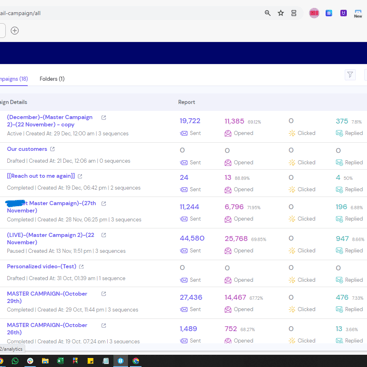Open the external link icon beside MASTER CAMPAIGN-(October 29th)

coord(103,294)
